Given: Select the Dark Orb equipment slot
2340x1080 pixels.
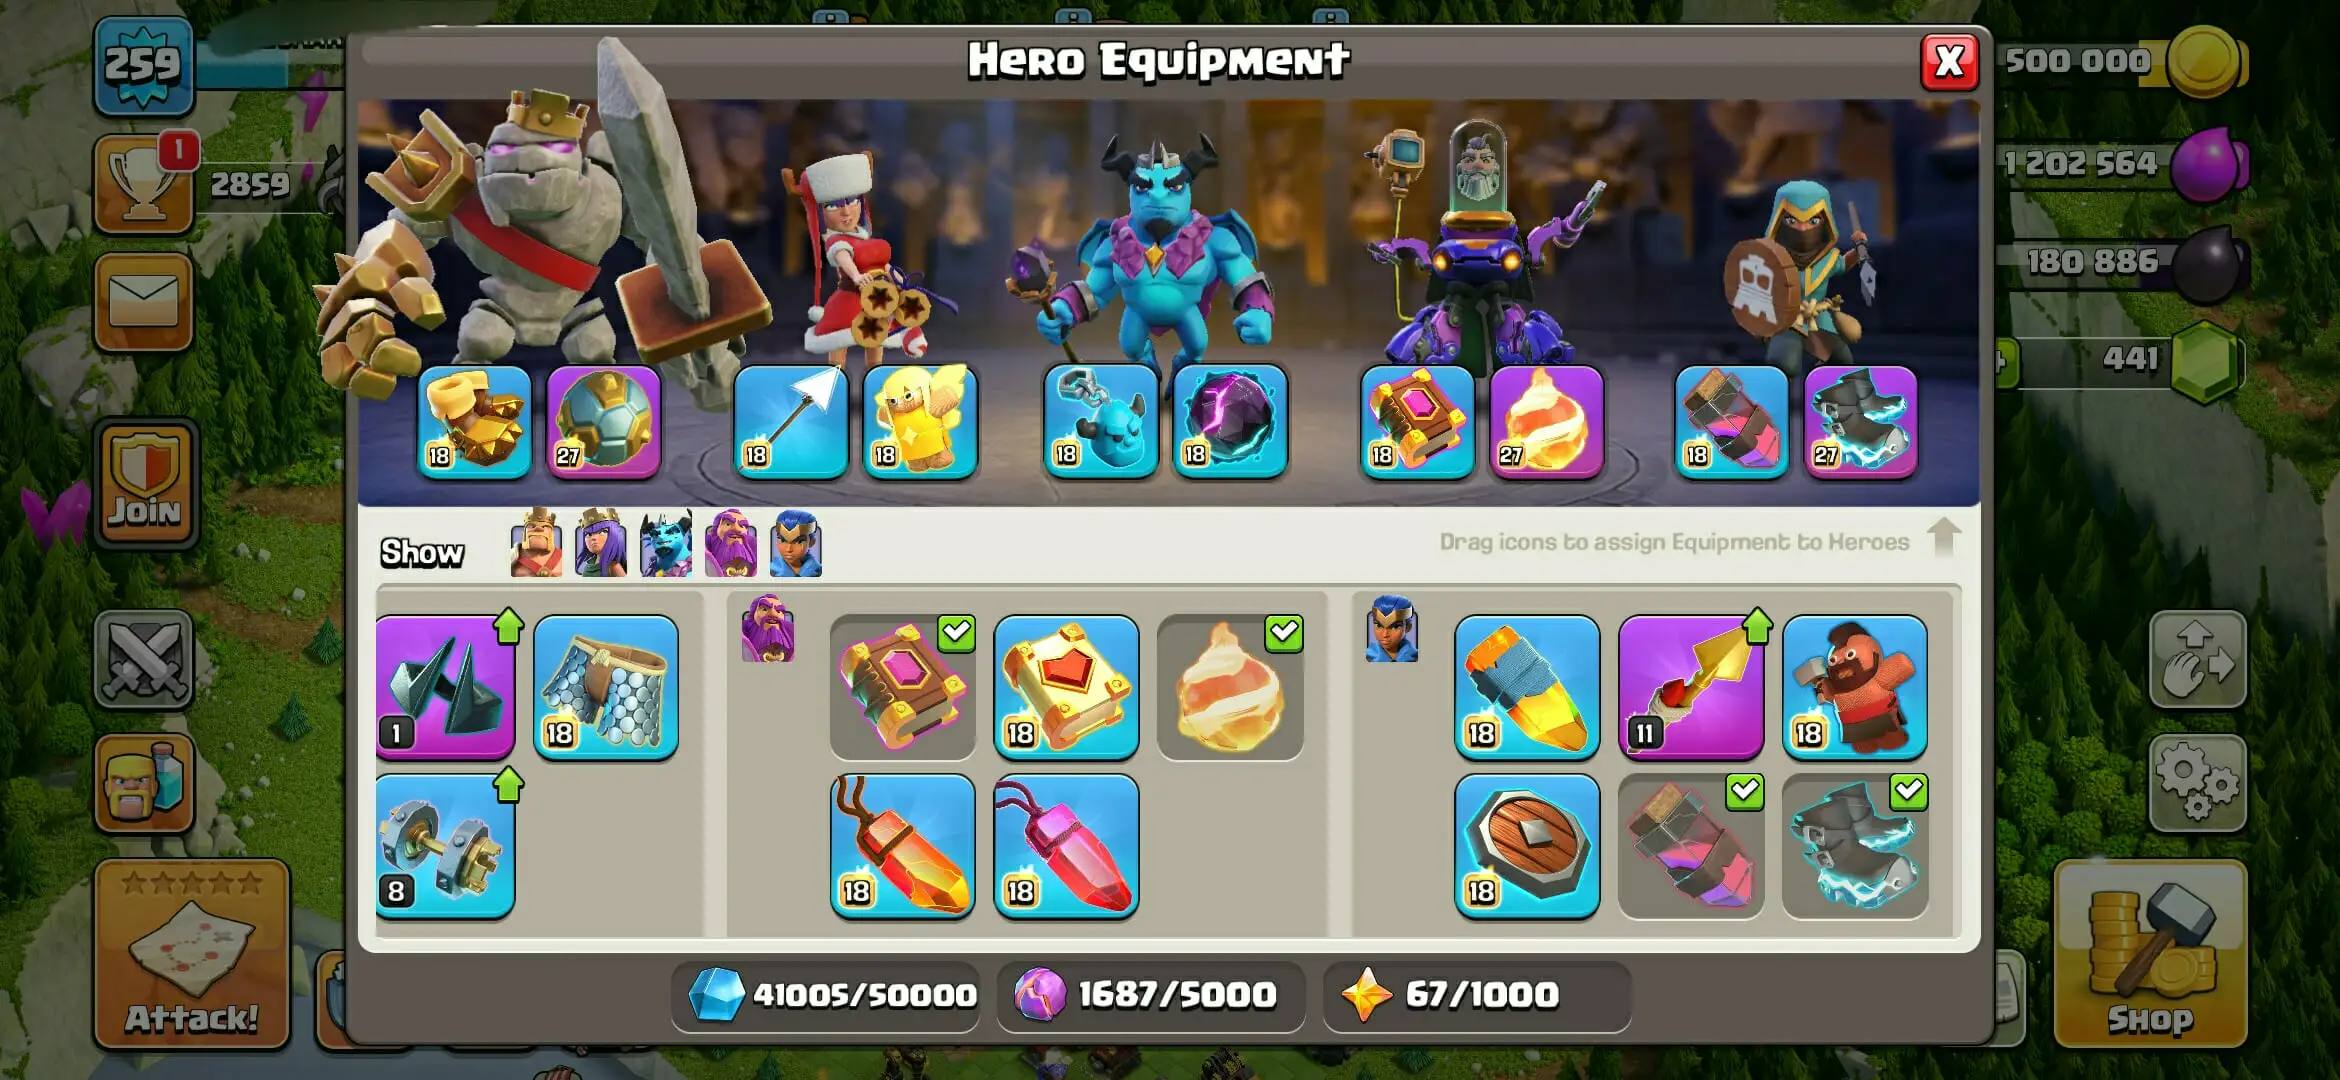Looking at the screenshot, I should tap(1230, 421).
